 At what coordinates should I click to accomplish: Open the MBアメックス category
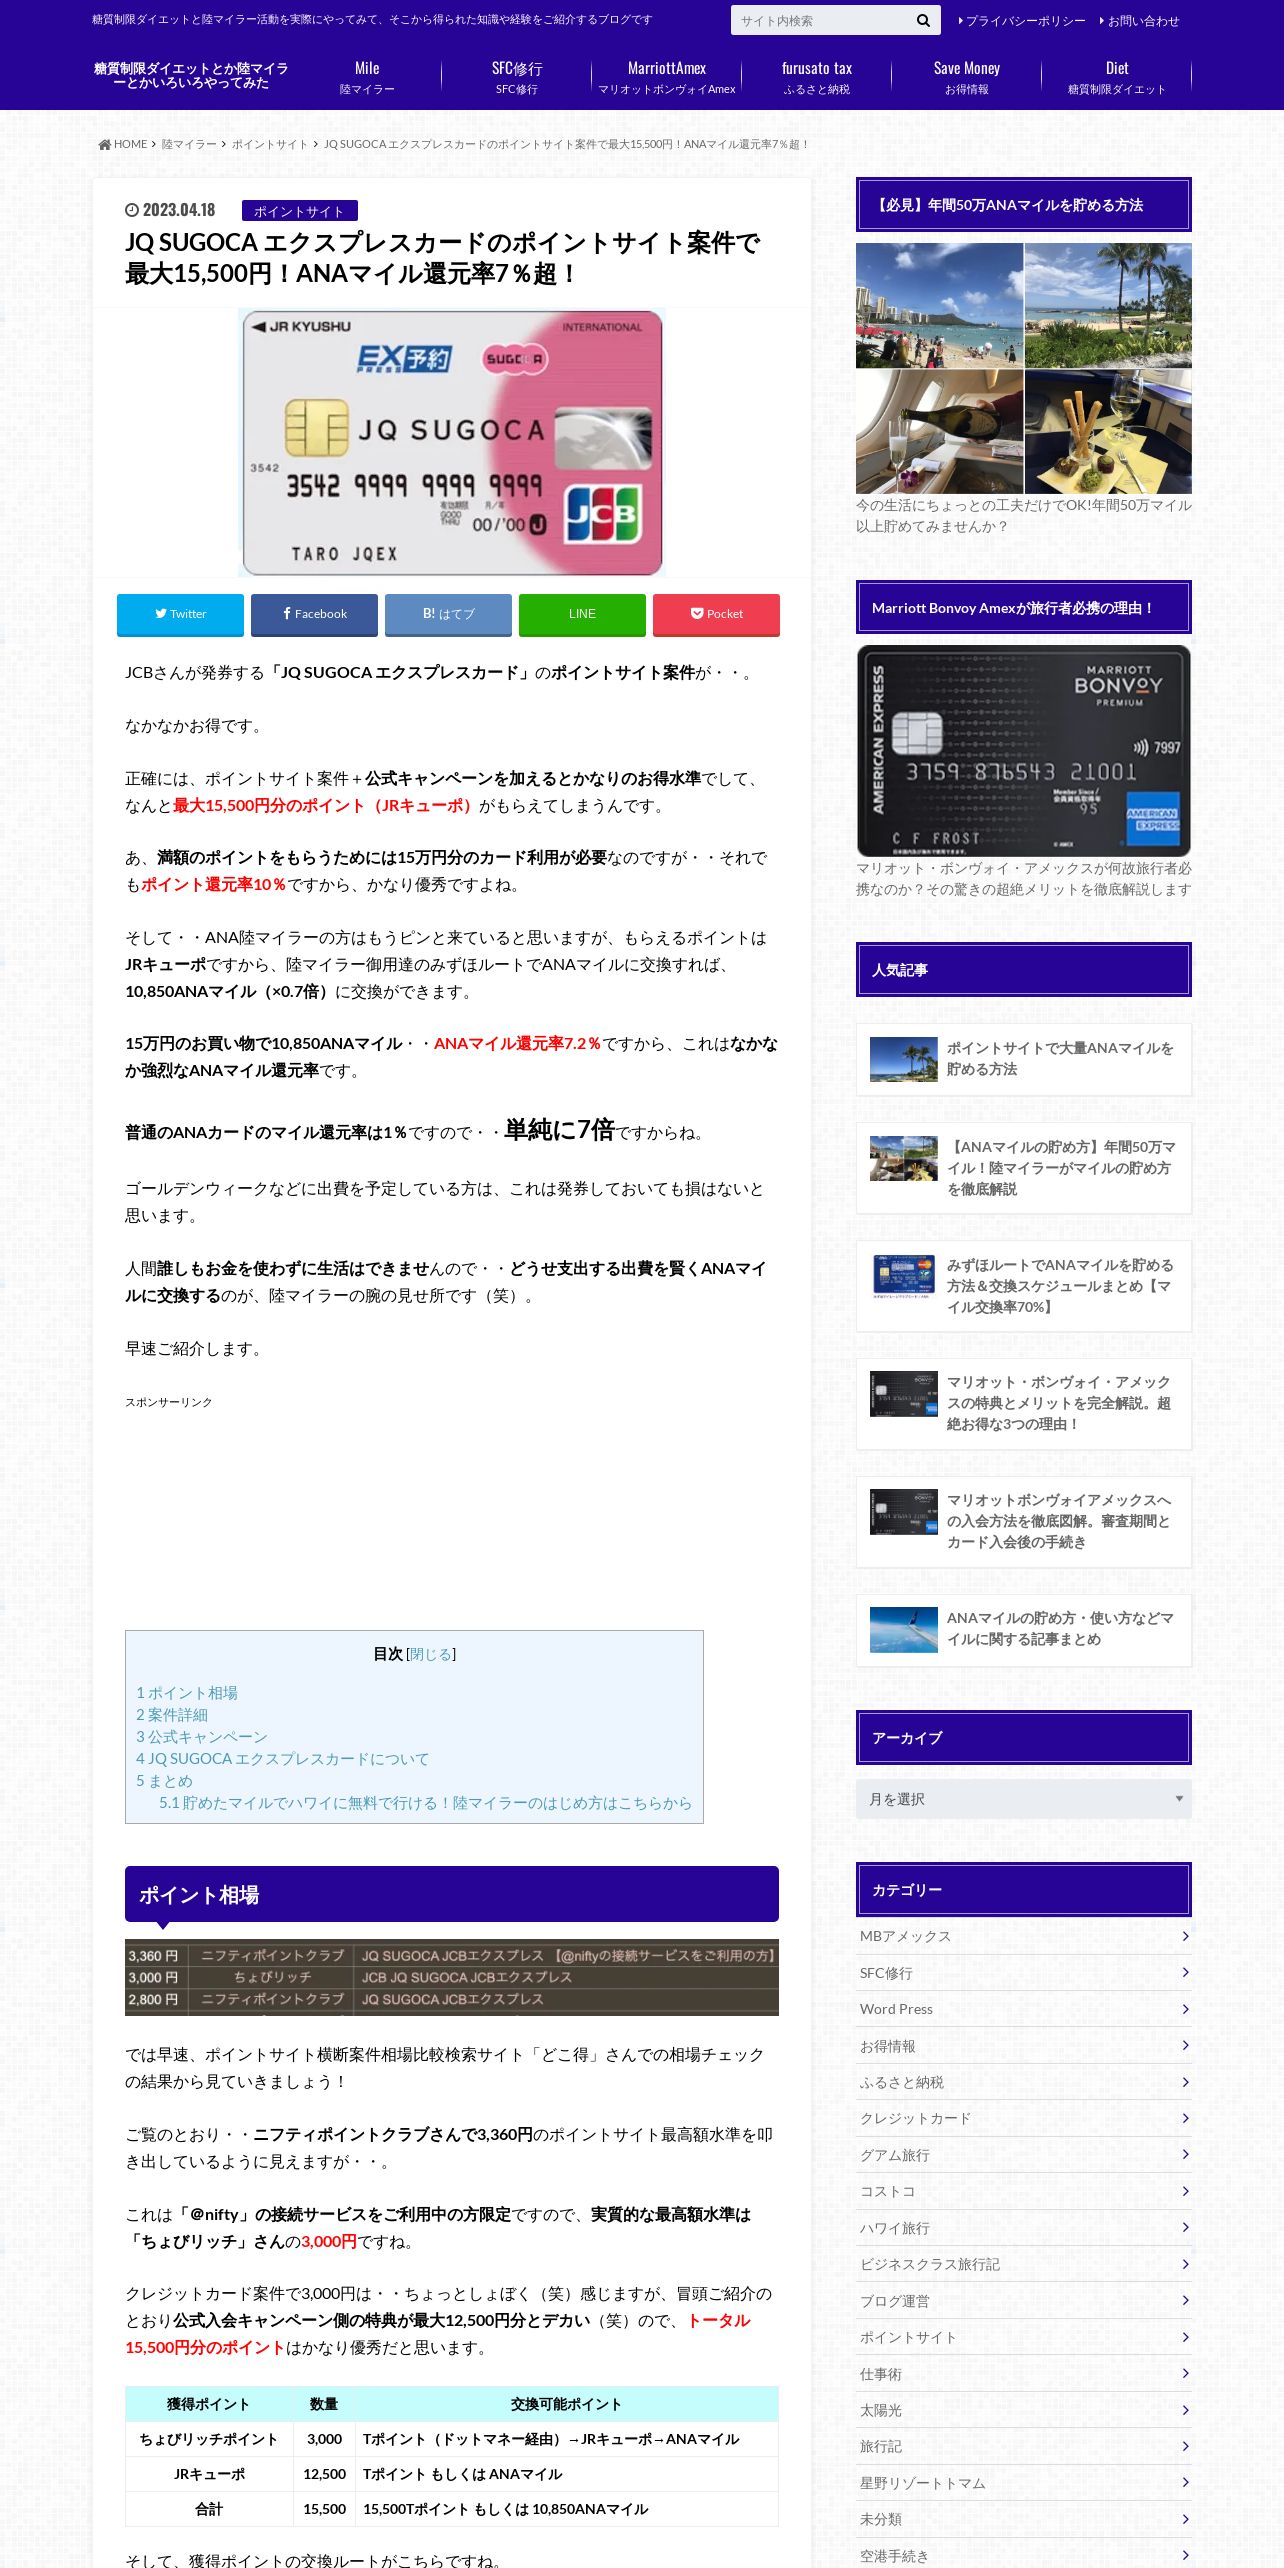[x=1023, y=1937]
